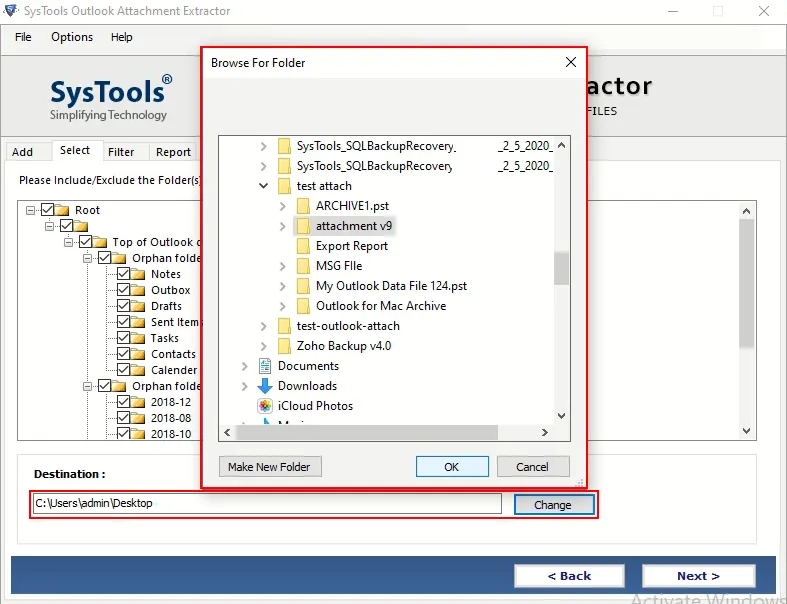Click the folder icon beside test attach
The image size is (787, 604).
click(x=284, y=186)
